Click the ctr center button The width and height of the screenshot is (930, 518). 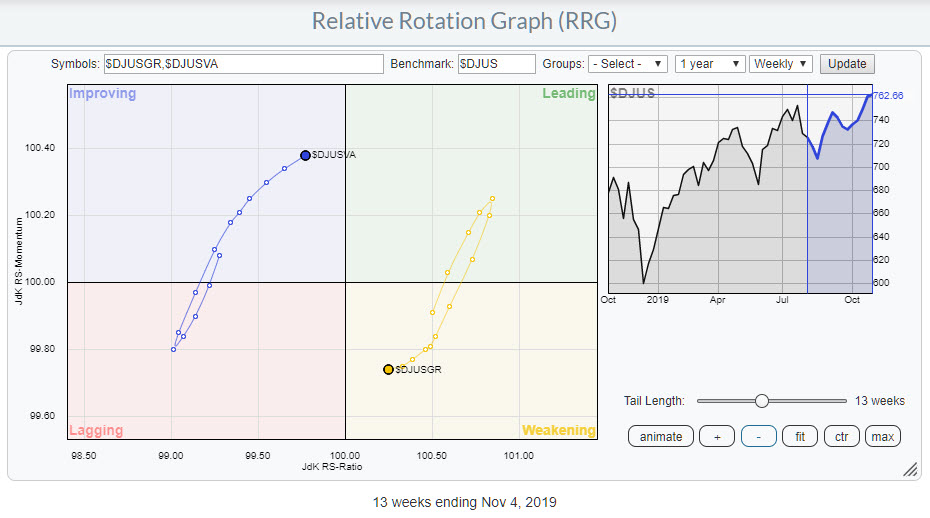click(x=841, y=437)
